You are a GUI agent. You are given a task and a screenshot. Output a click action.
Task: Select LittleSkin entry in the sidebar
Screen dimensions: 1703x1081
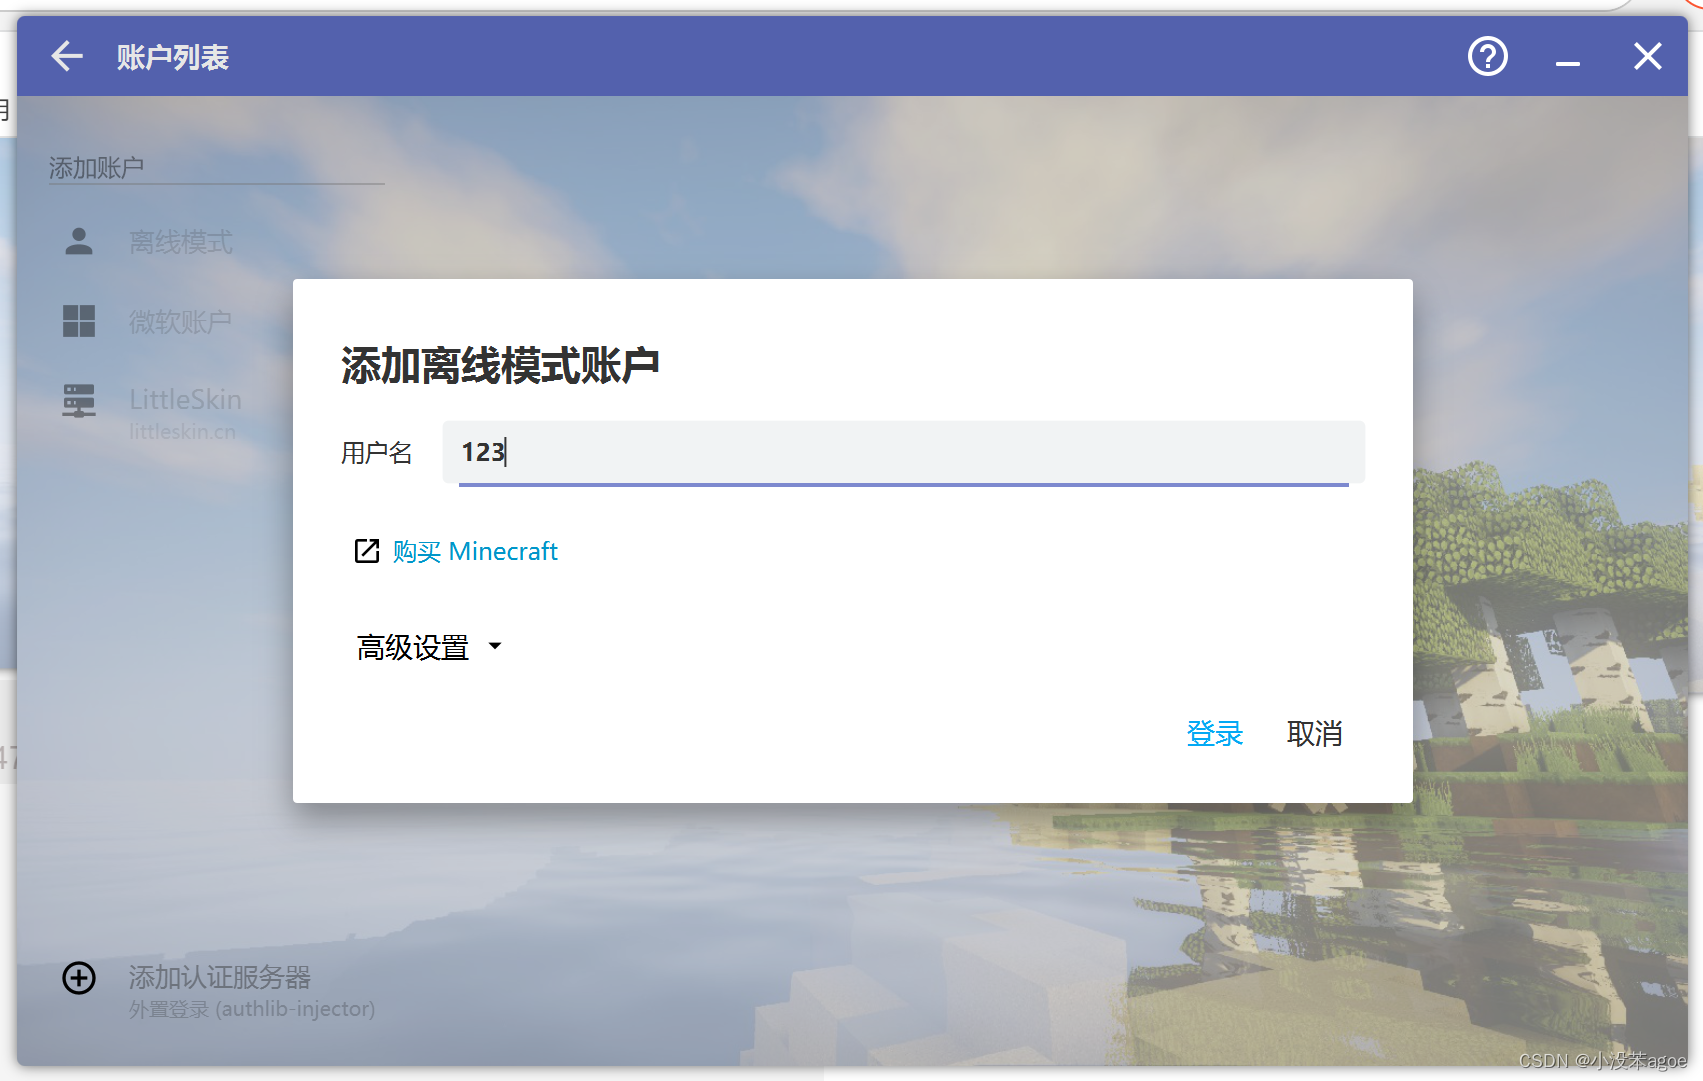tap(185, 399)
